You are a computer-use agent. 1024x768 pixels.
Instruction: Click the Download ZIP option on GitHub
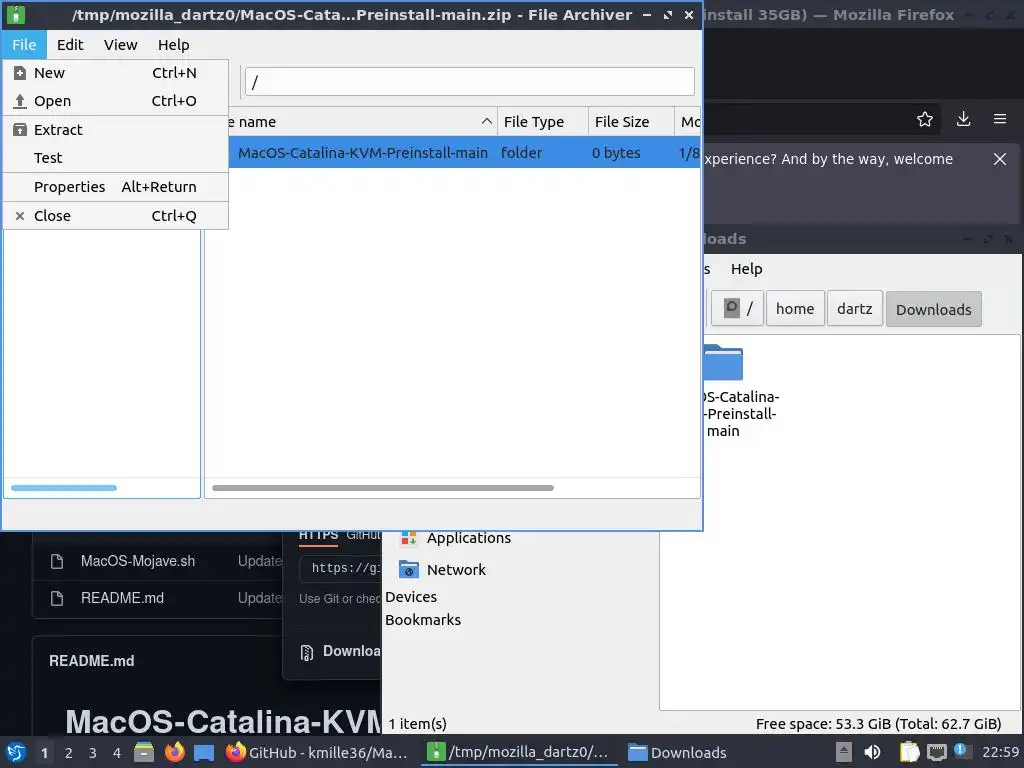340,652
